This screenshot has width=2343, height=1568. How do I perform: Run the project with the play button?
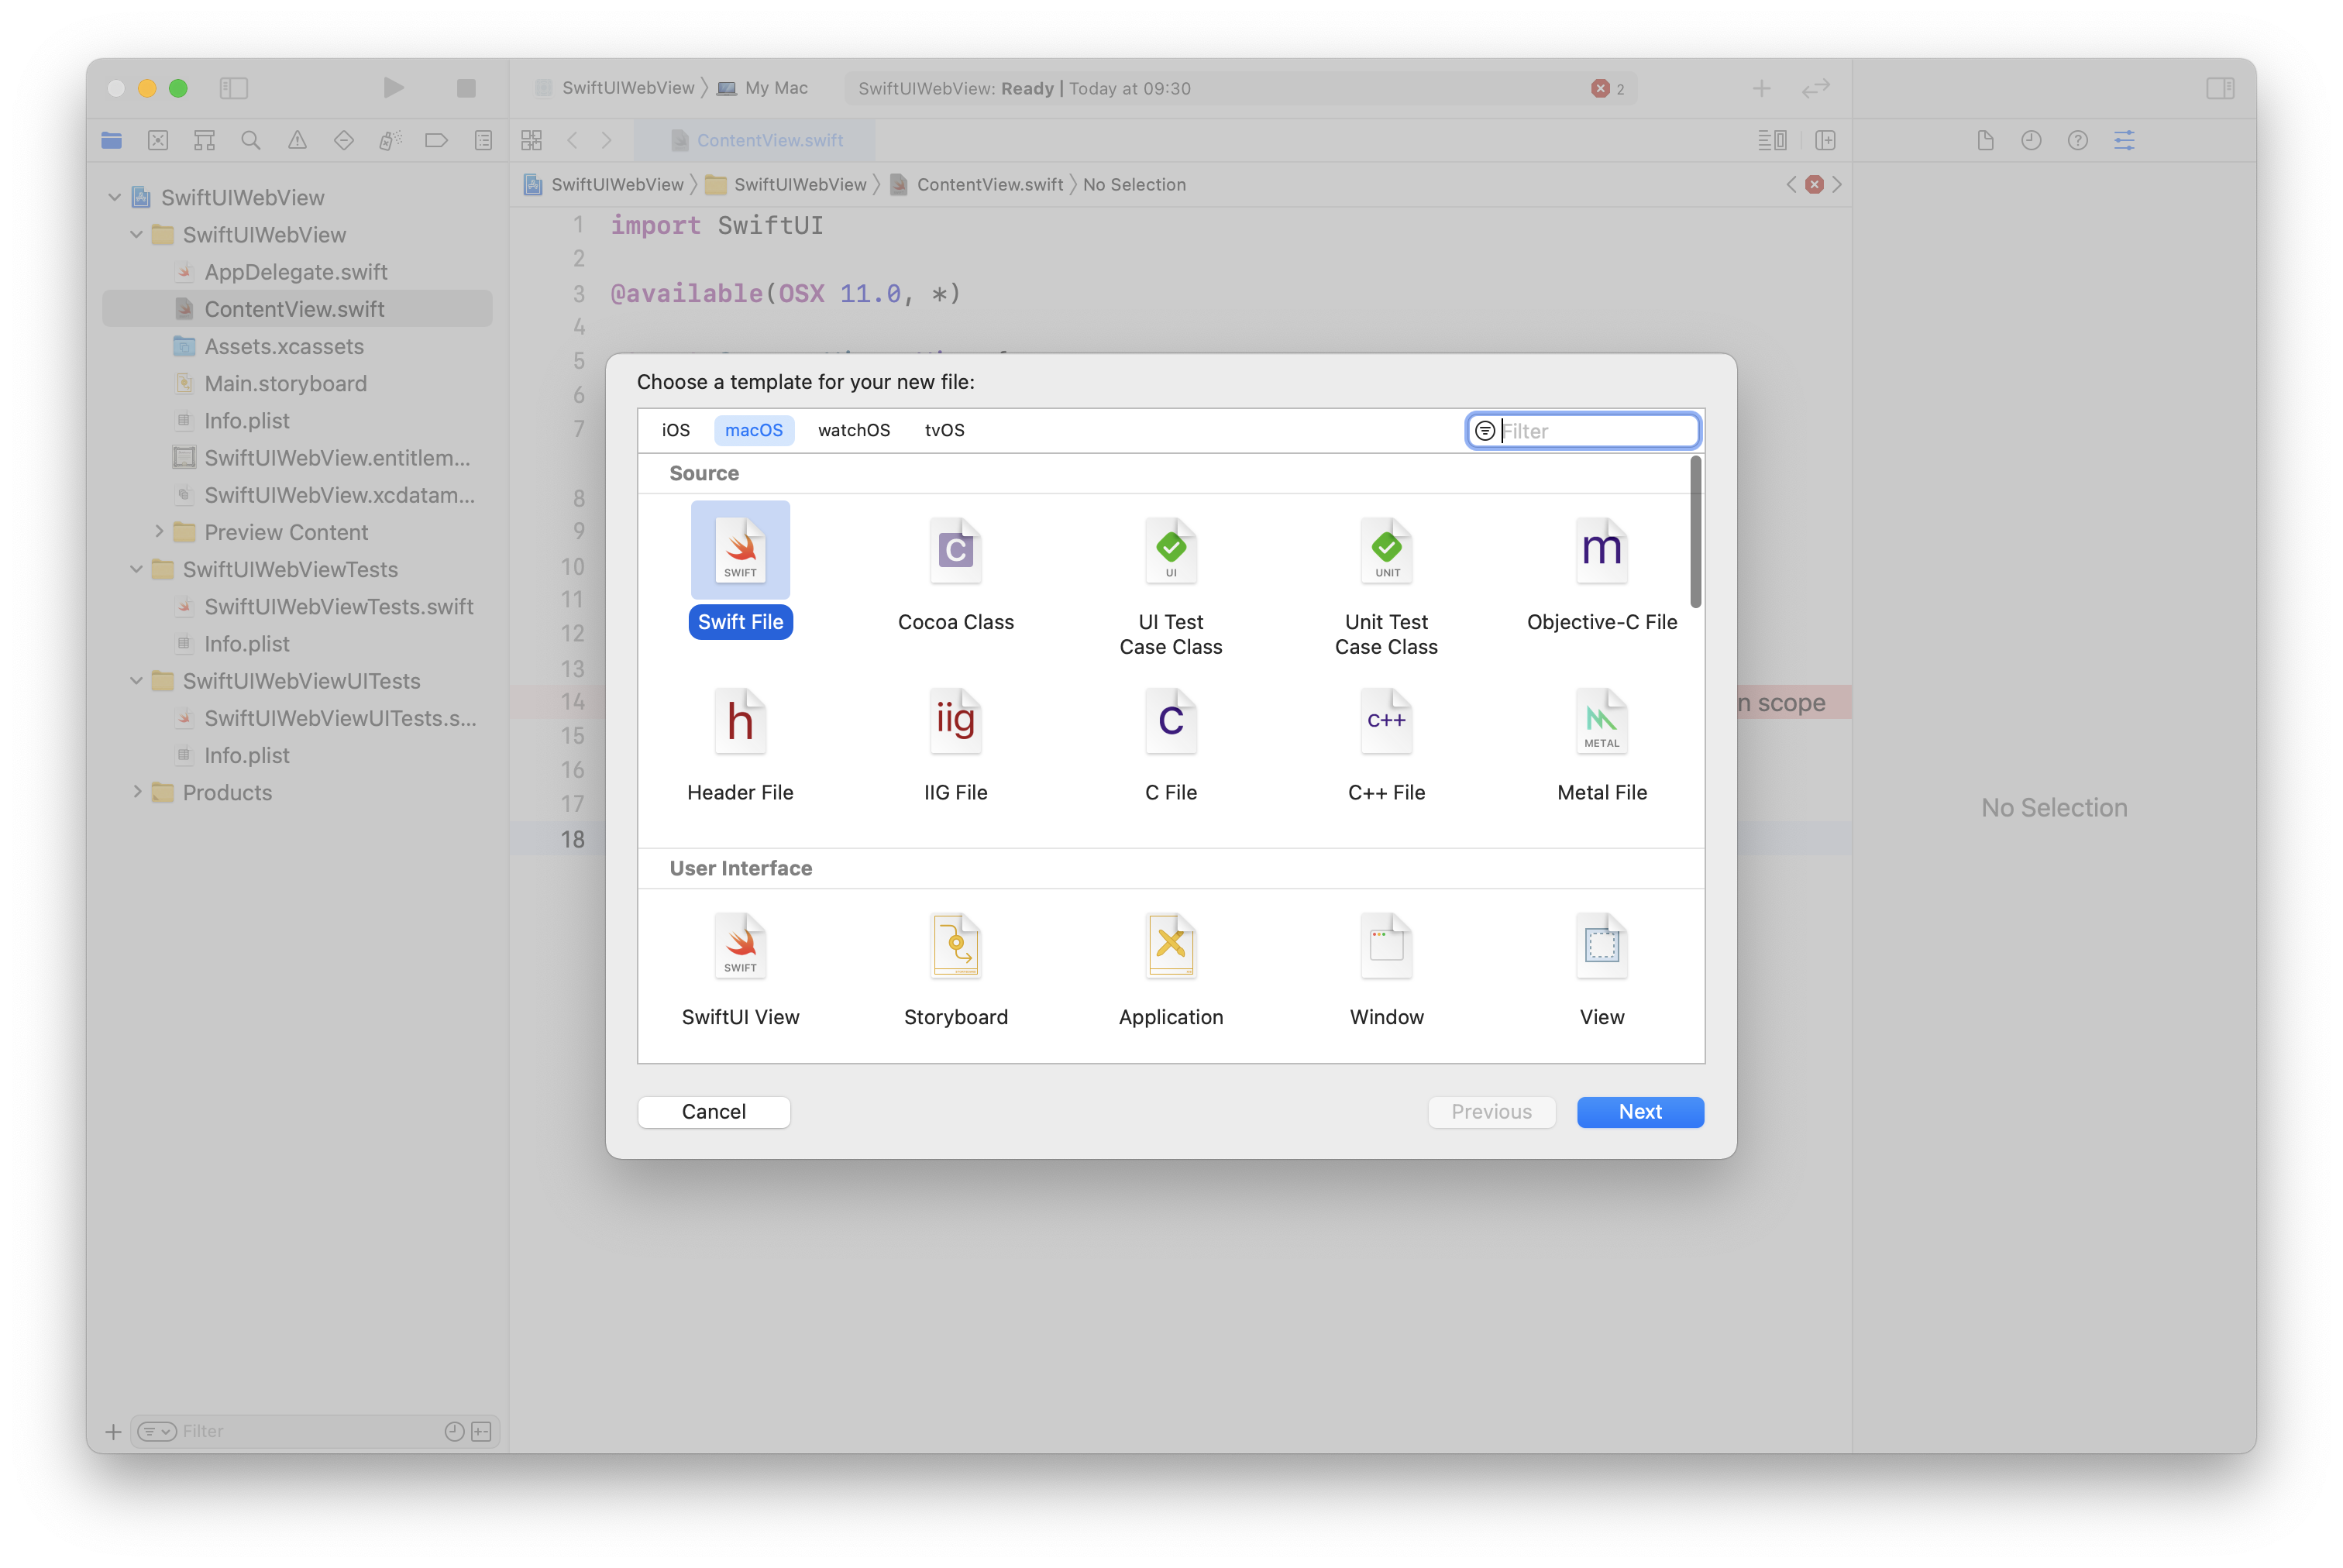click(393, 88)
